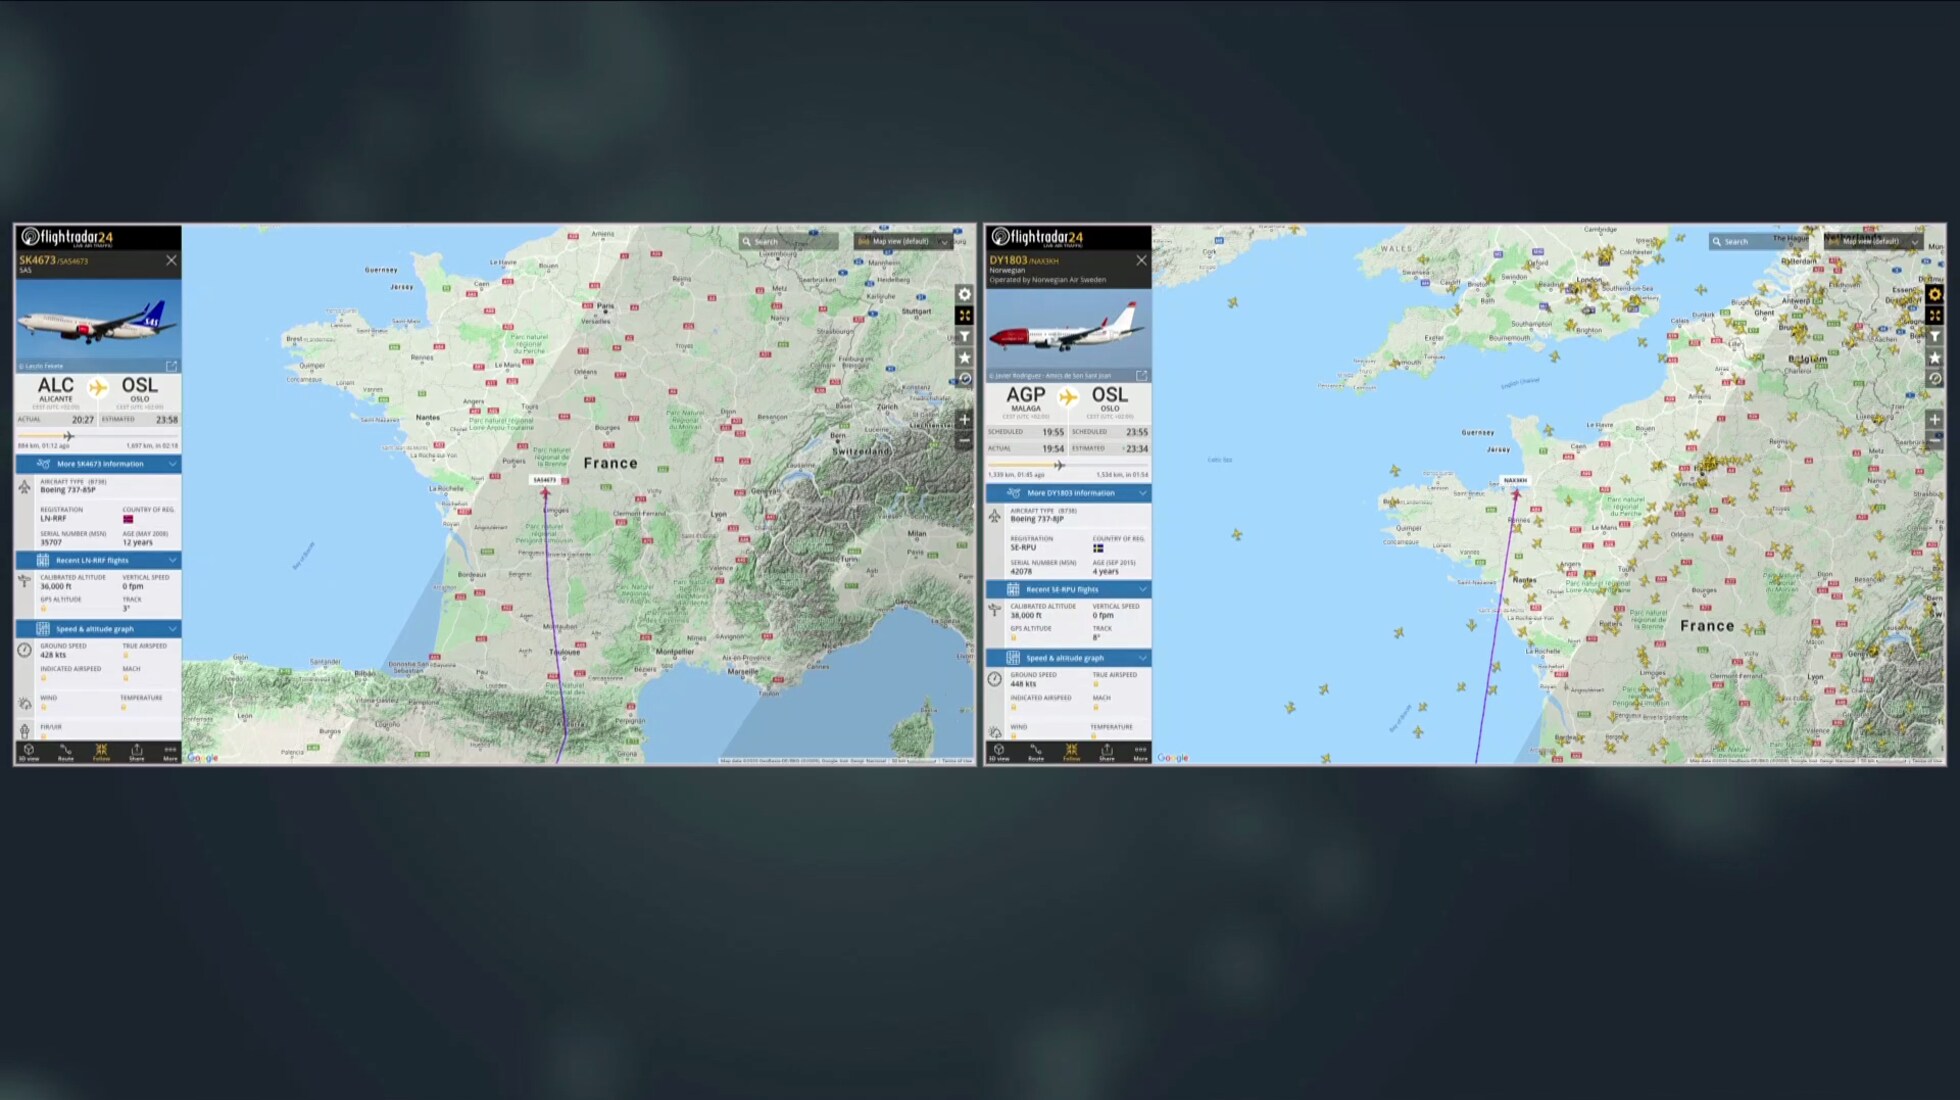The image size is (1960, 1100).
Task: Click Search field on right map
Action: click(1759, 241)
